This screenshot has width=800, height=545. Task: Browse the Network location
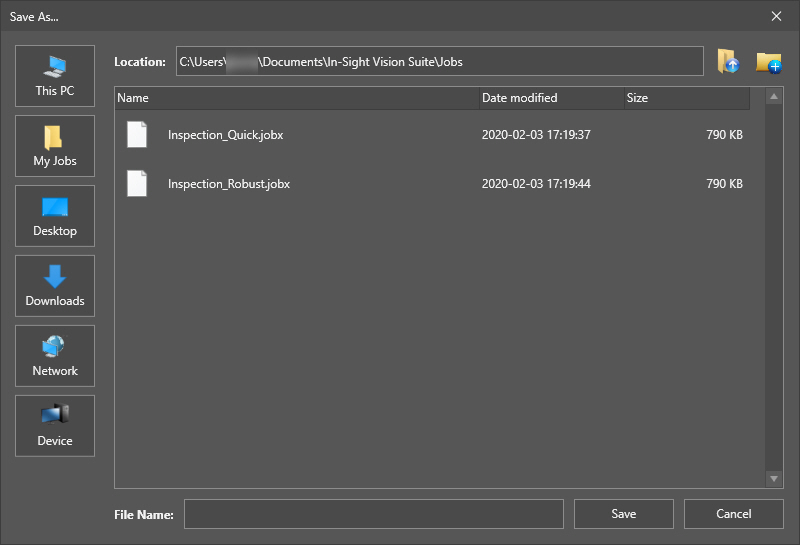(x=55, y=356)
